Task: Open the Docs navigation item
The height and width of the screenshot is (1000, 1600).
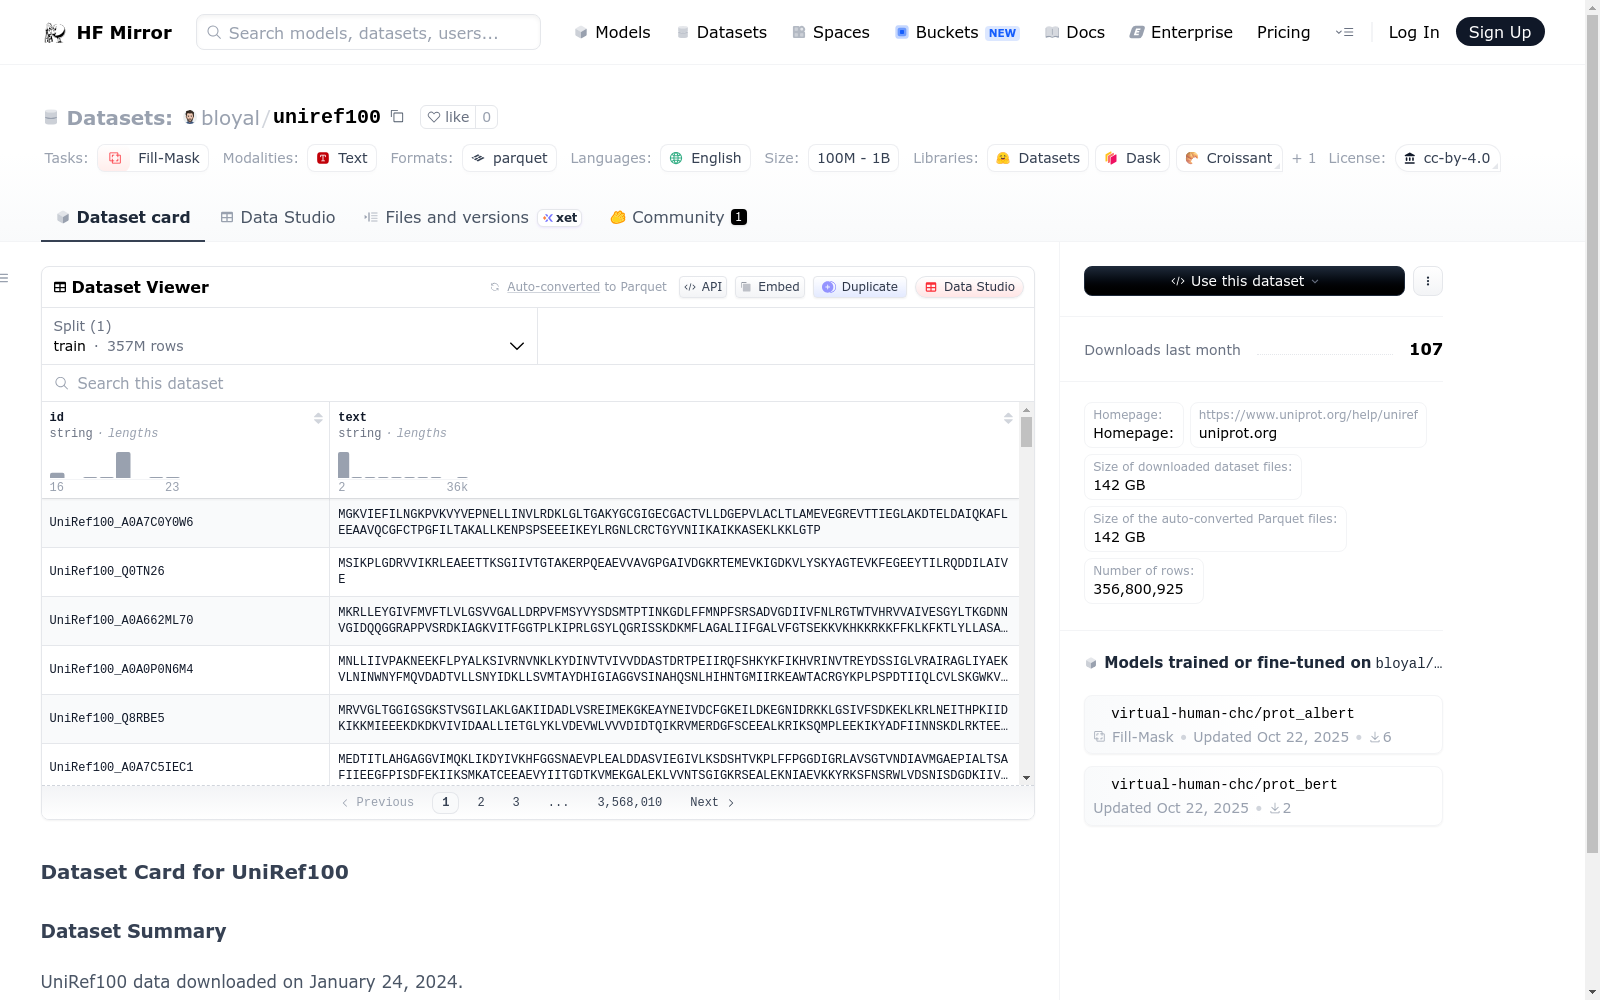Action: pyautogui.click(x=1074, y=32)
